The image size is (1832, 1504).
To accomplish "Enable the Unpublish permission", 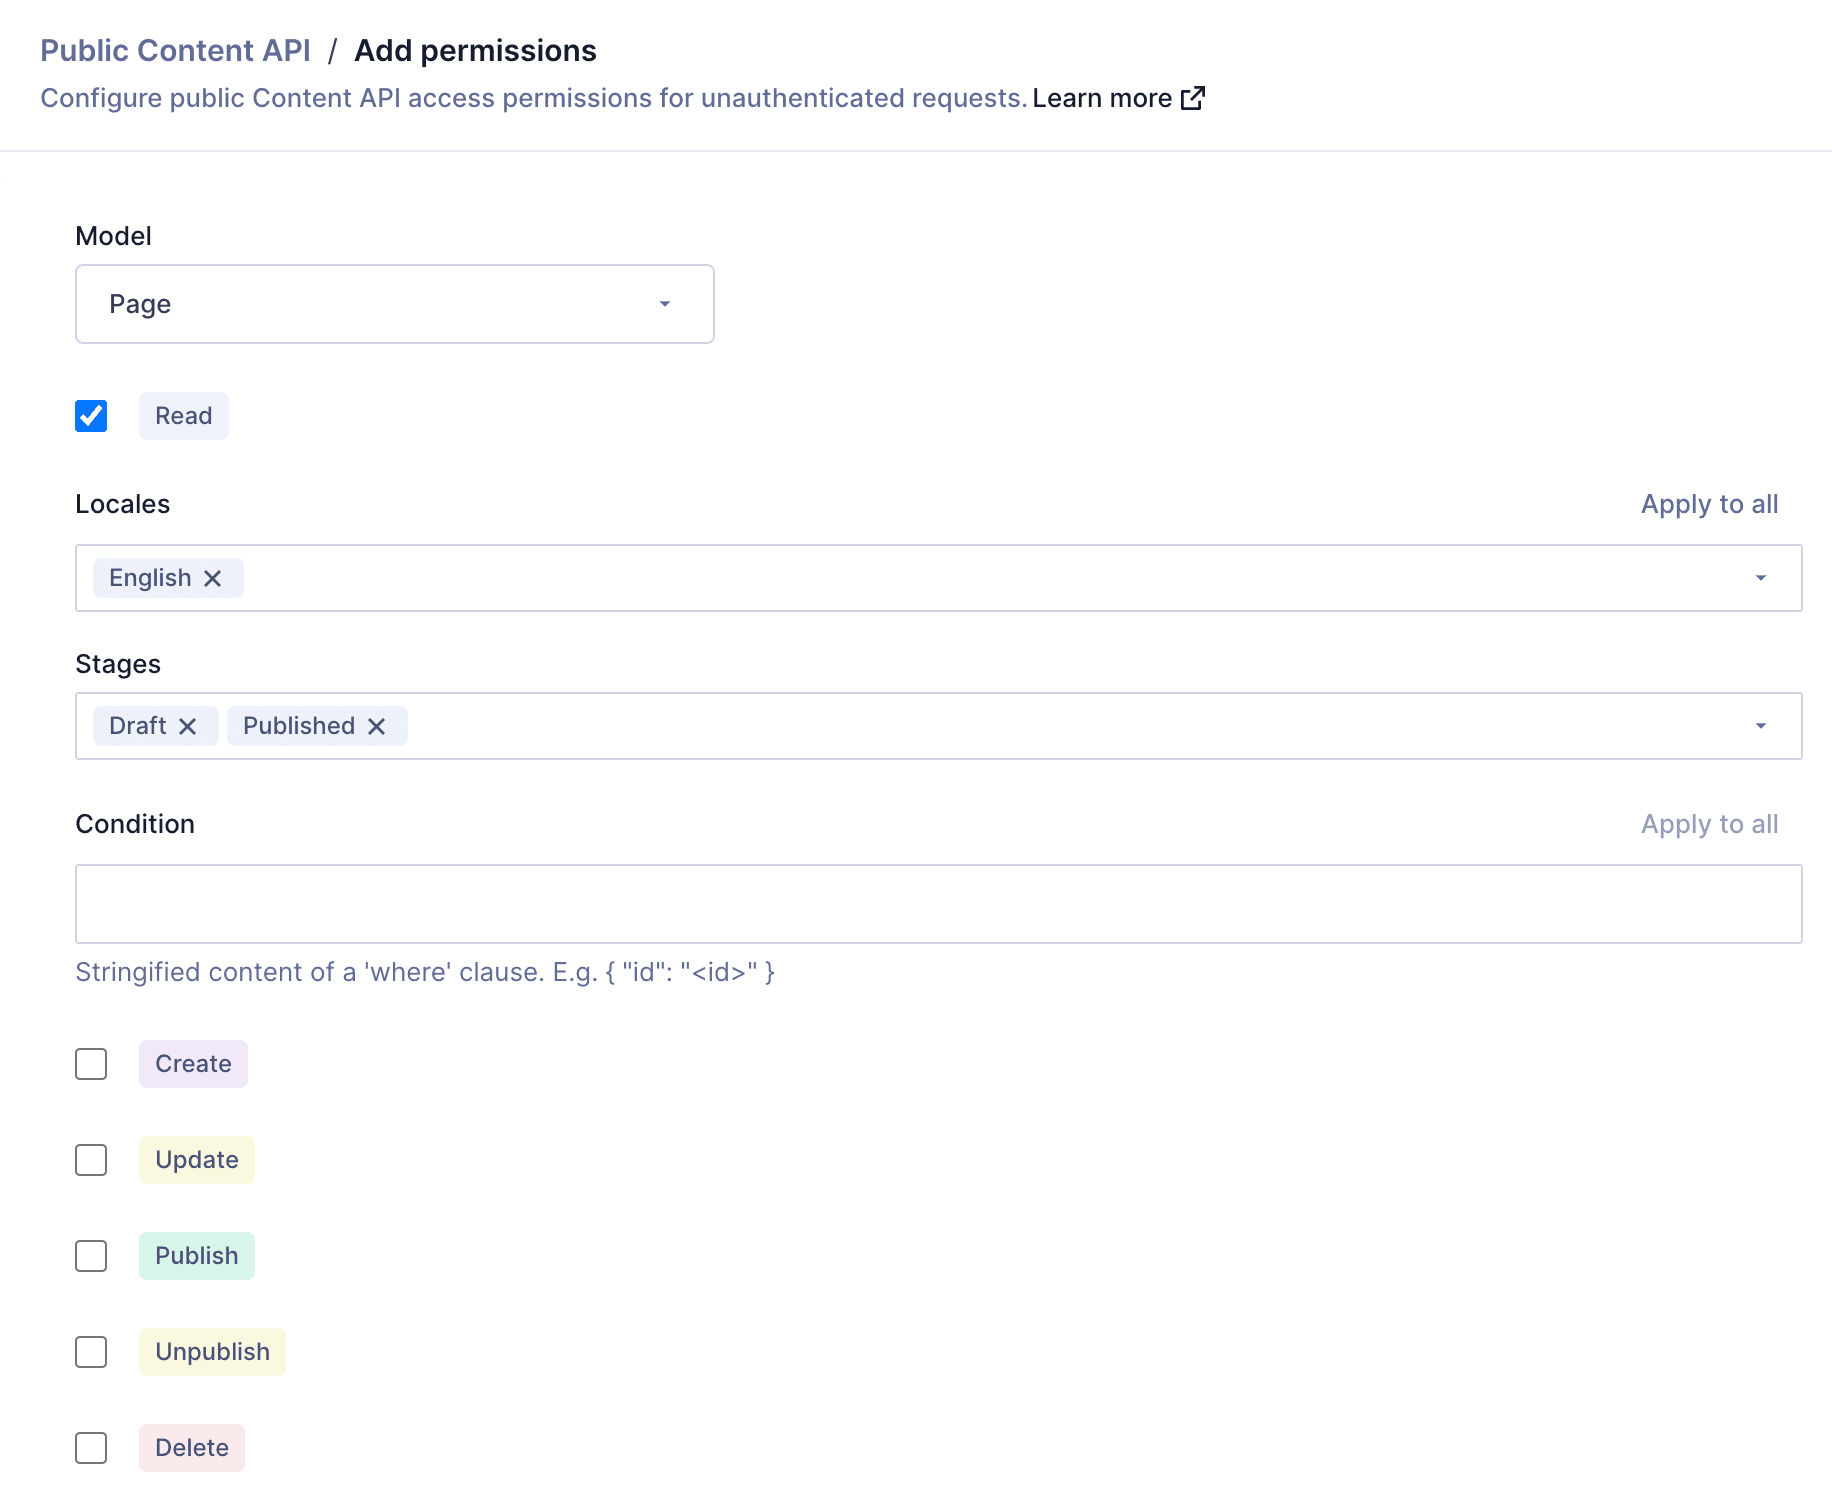I will point(91,1352).
